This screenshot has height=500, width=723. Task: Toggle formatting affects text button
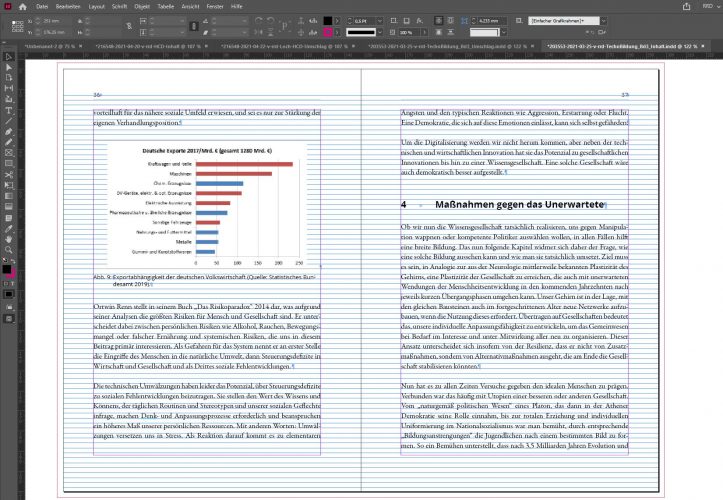point(12,284)
